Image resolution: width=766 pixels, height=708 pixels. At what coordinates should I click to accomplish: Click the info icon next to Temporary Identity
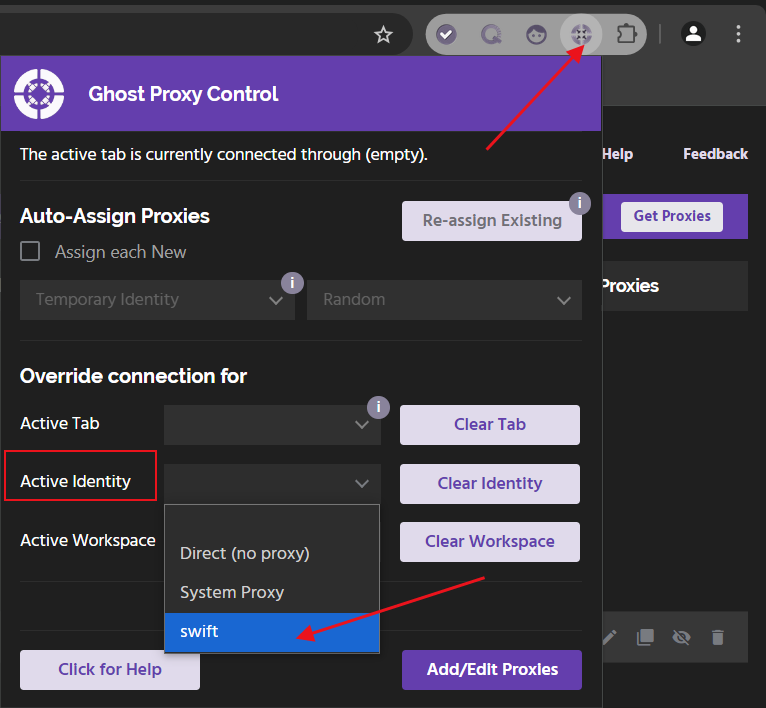(x=291, y=283)
